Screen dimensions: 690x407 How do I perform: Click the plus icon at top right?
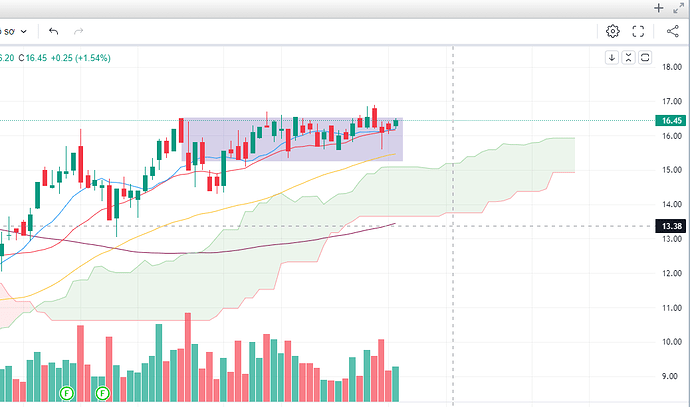coord(659,8)
